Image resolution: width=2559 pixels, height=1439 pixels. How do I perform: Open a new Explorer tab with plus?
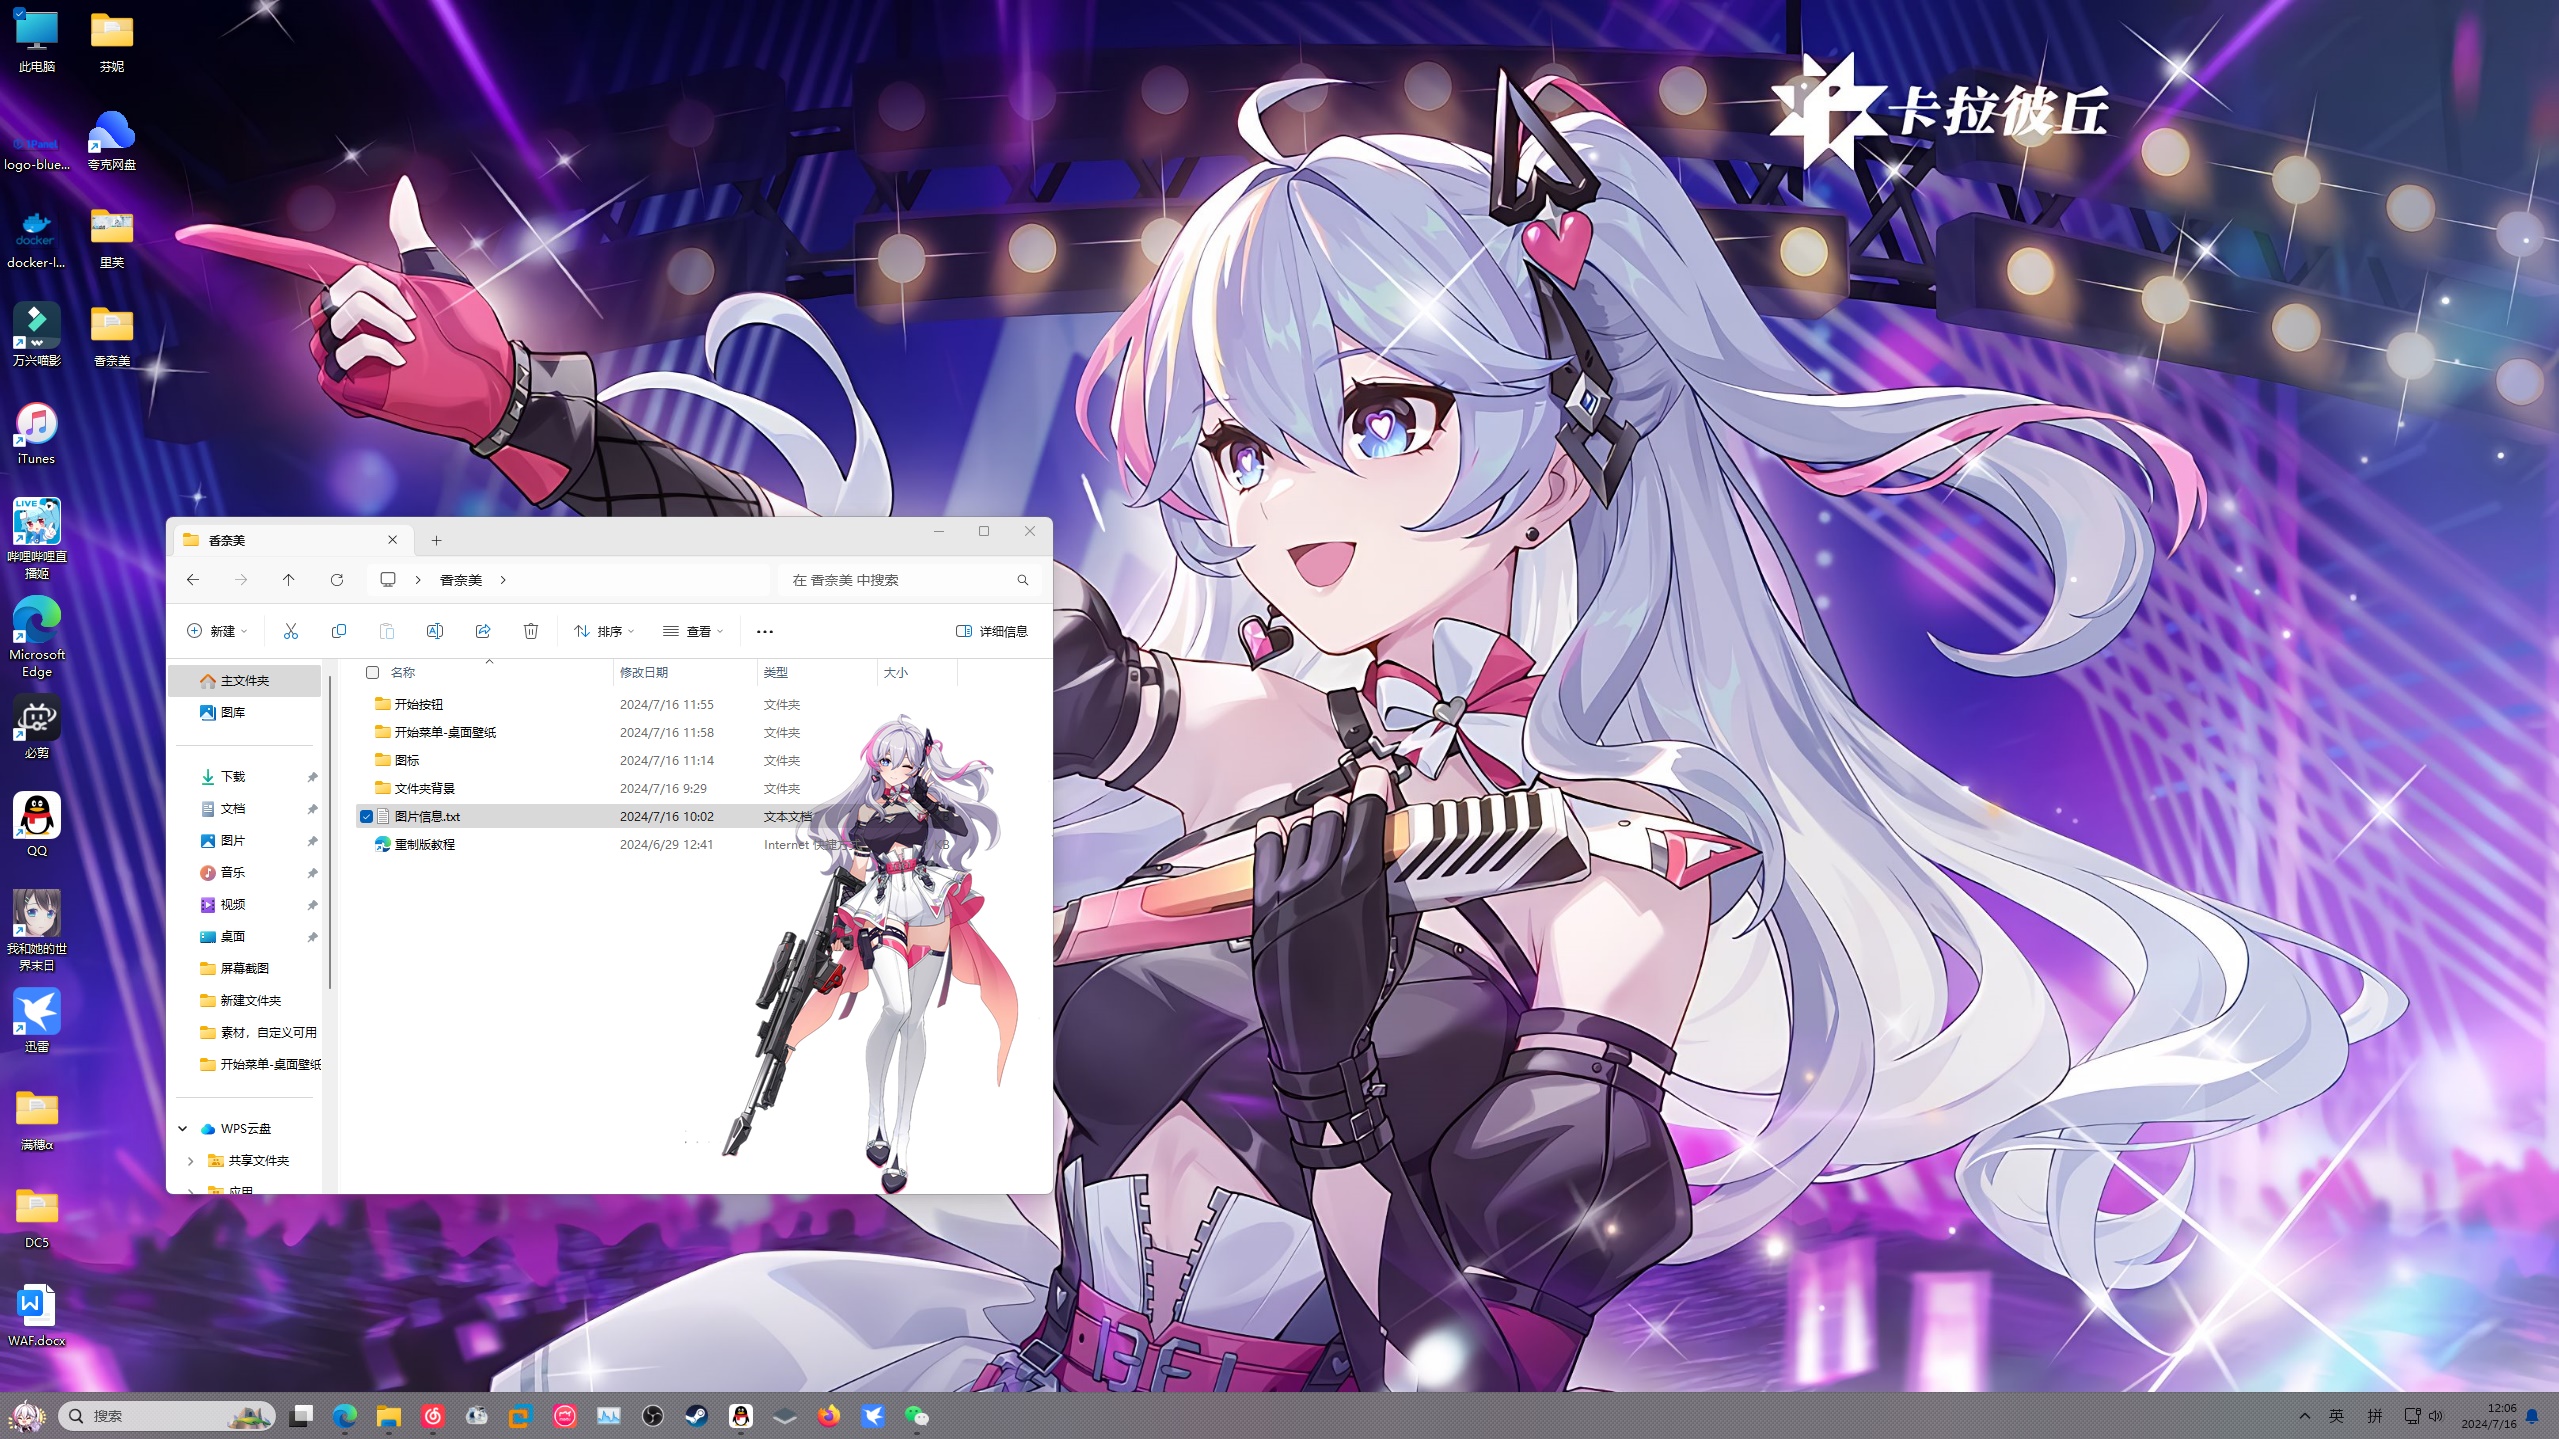click(436, 541)
